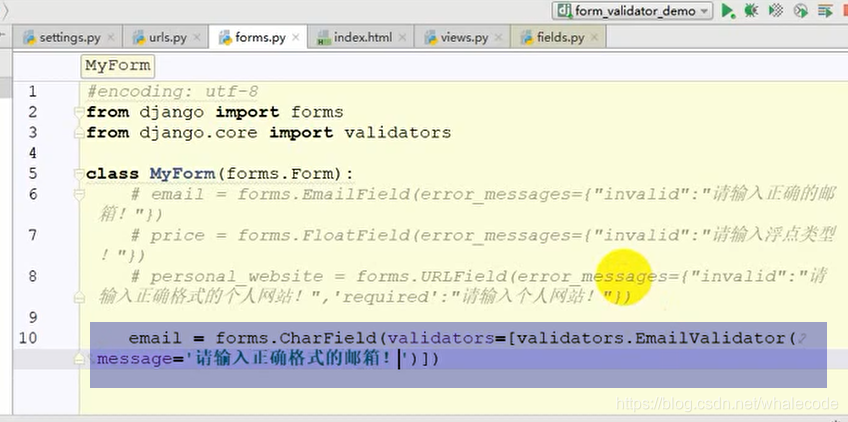This screenshot has width=848, height=422.
Task: Click 'django.core' in line 3
Action: click(x=198, y=133)
